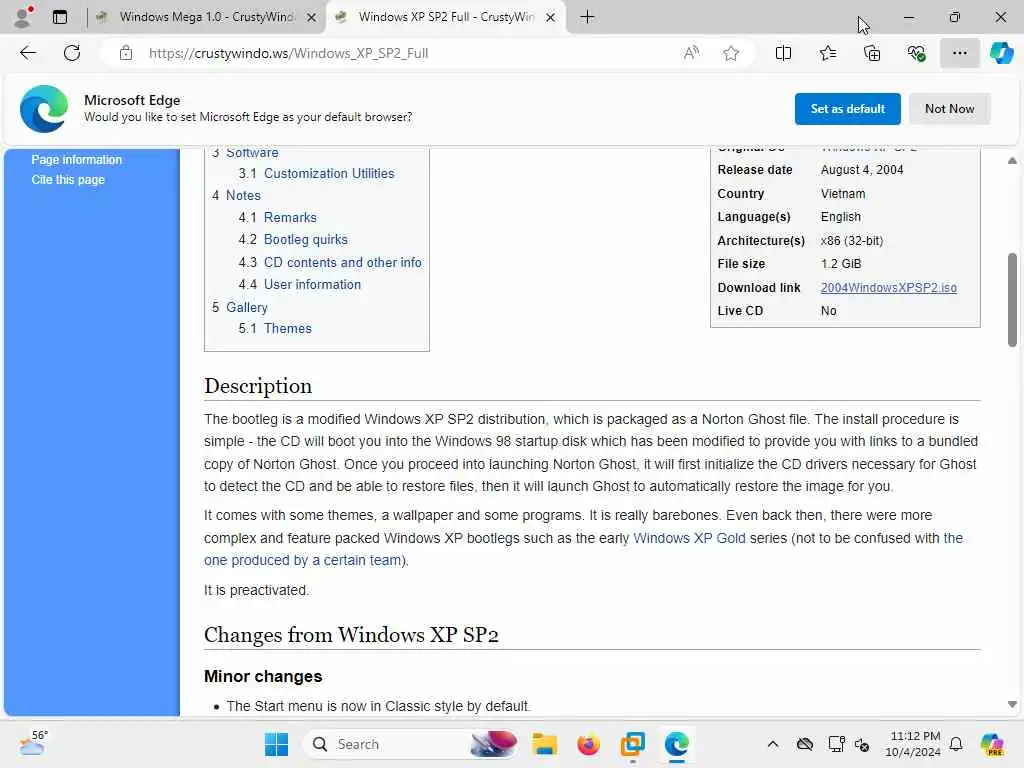Open Cite this page sidebar link

coord(68,180)
